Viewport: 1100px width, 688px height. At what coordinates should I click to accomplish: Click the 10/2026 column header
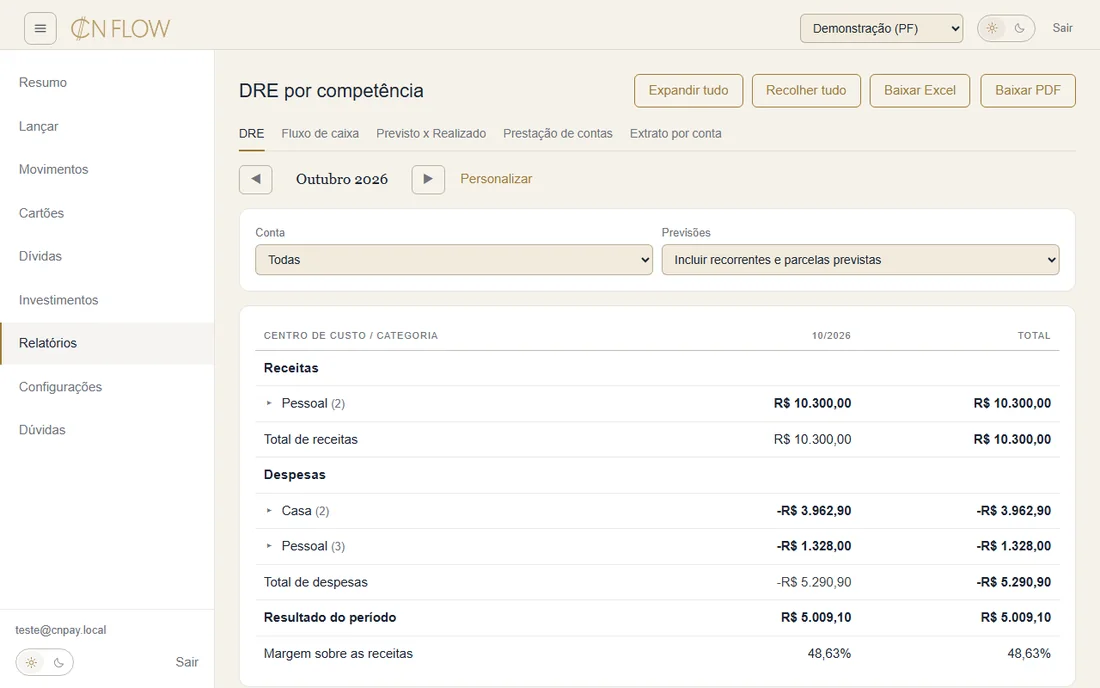click(831, 336)
